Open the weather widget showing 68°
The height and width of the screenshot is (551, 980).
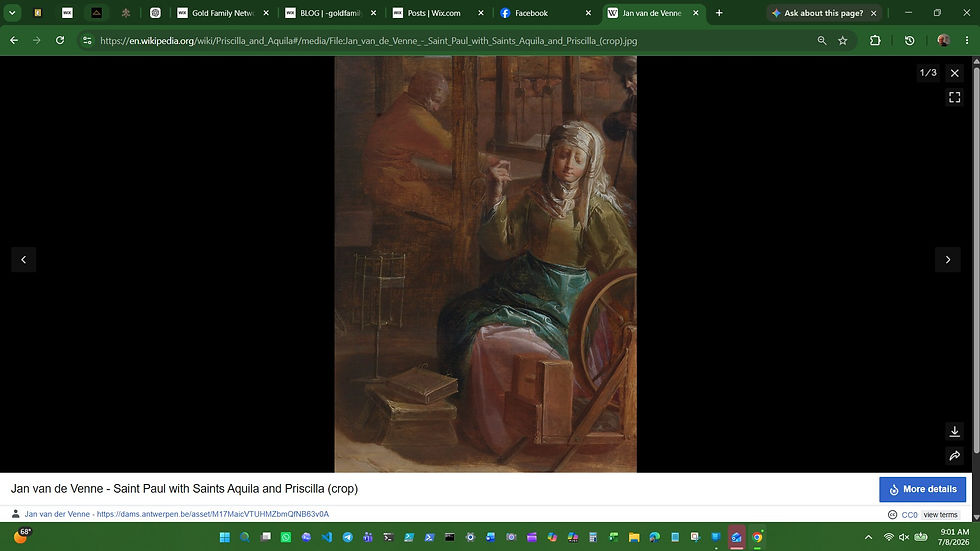coord(22,536)
